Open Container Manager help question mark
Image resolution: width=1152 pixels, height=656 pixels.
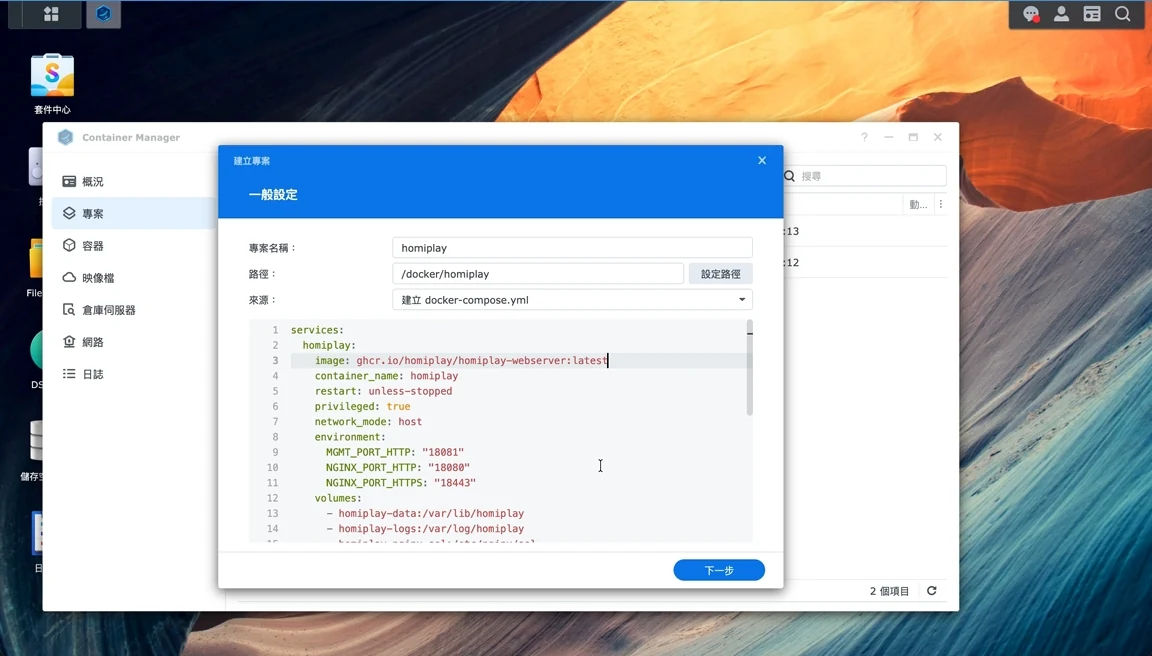[x=865, y=137]
